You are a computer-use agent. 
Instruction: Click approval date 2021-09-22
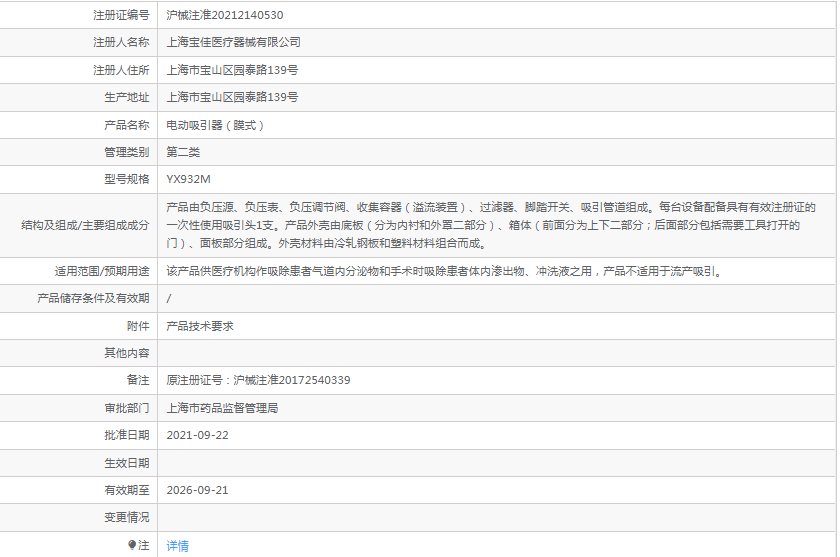pos(197,435)
